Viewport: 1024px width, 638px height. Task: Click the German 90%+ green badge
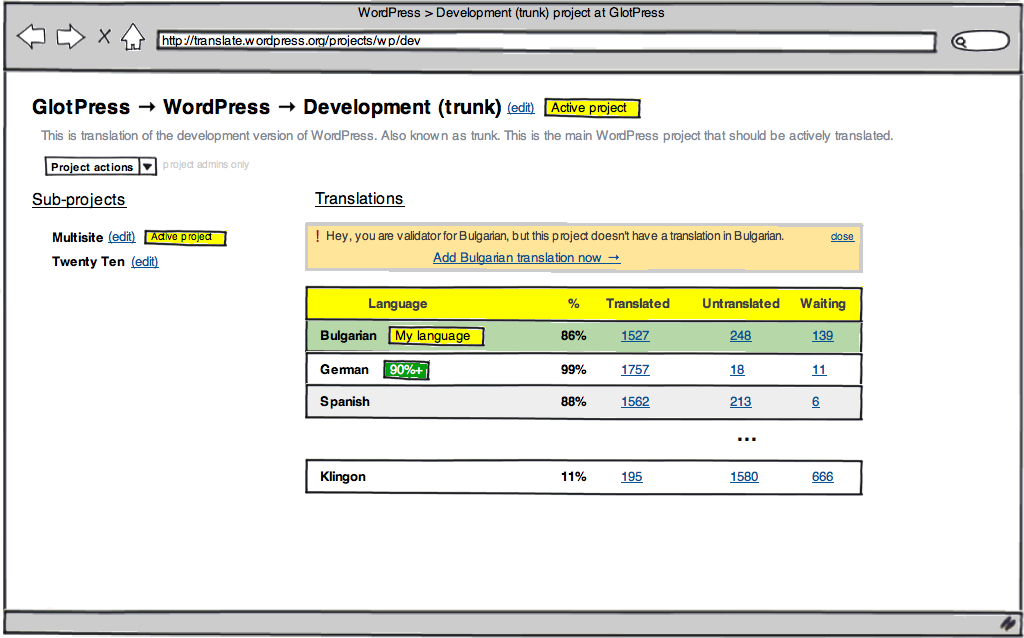407,370
